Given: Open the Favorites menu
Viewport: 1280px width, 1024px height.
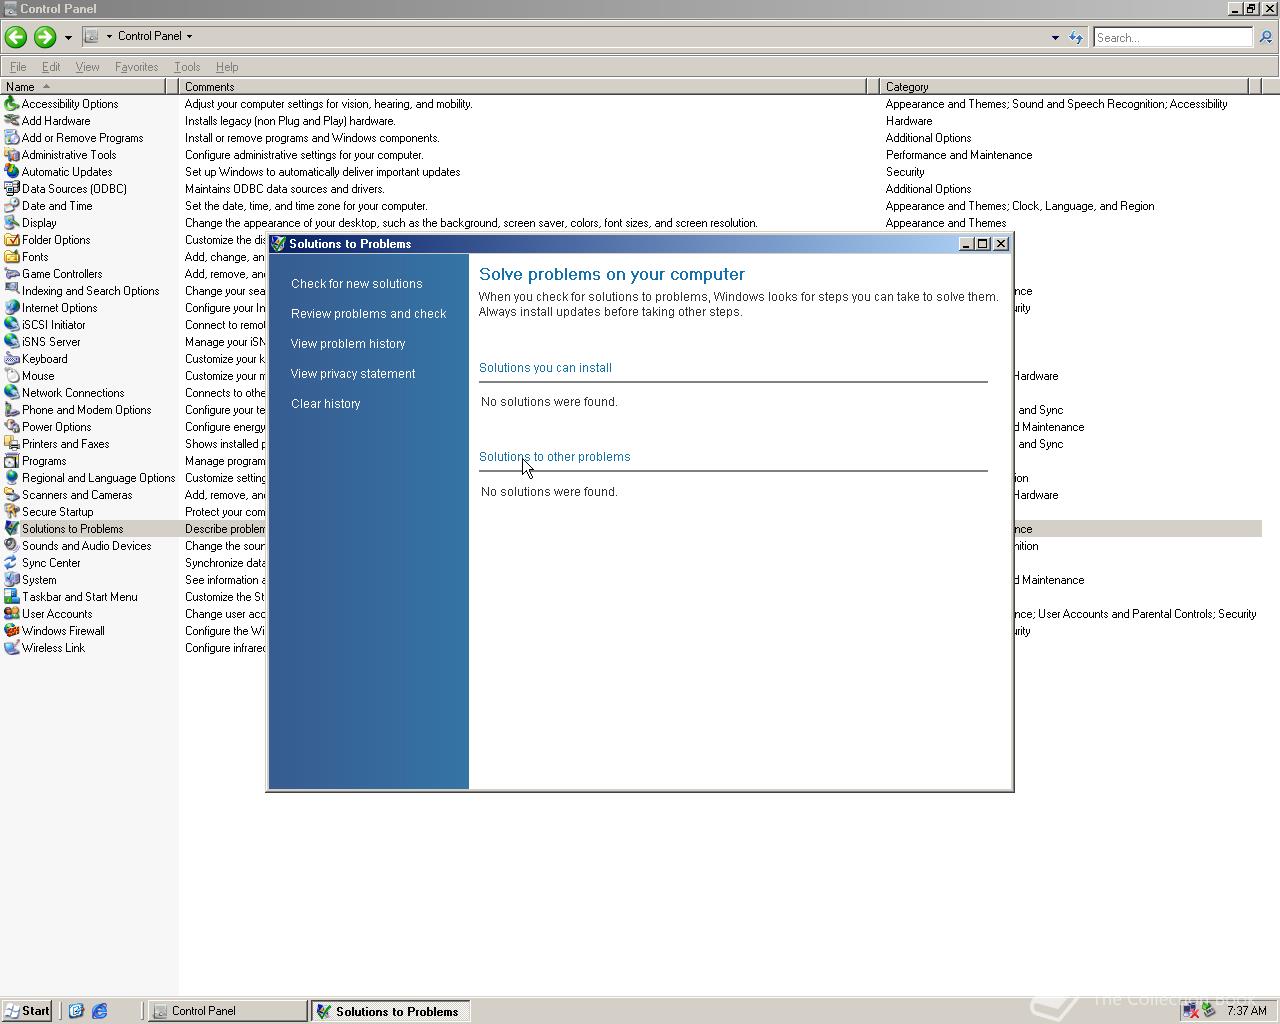Looking at the screenshot, I should point(136,67).
